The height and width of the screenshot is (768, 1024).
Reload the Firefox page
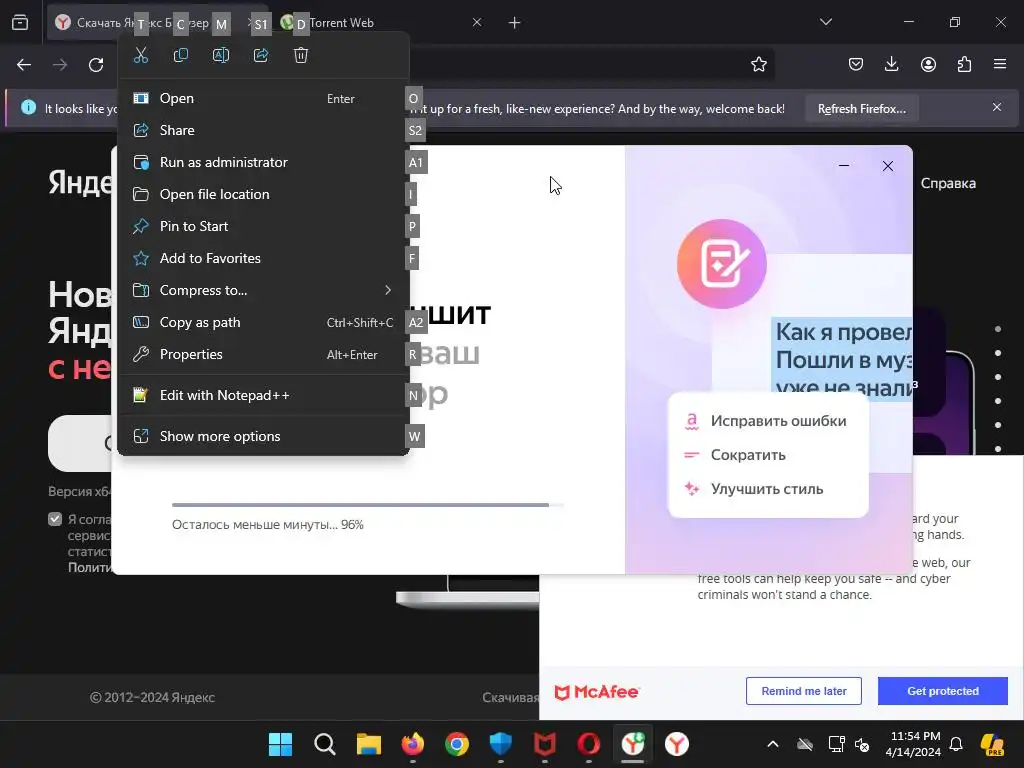click(x=96, y=65)
